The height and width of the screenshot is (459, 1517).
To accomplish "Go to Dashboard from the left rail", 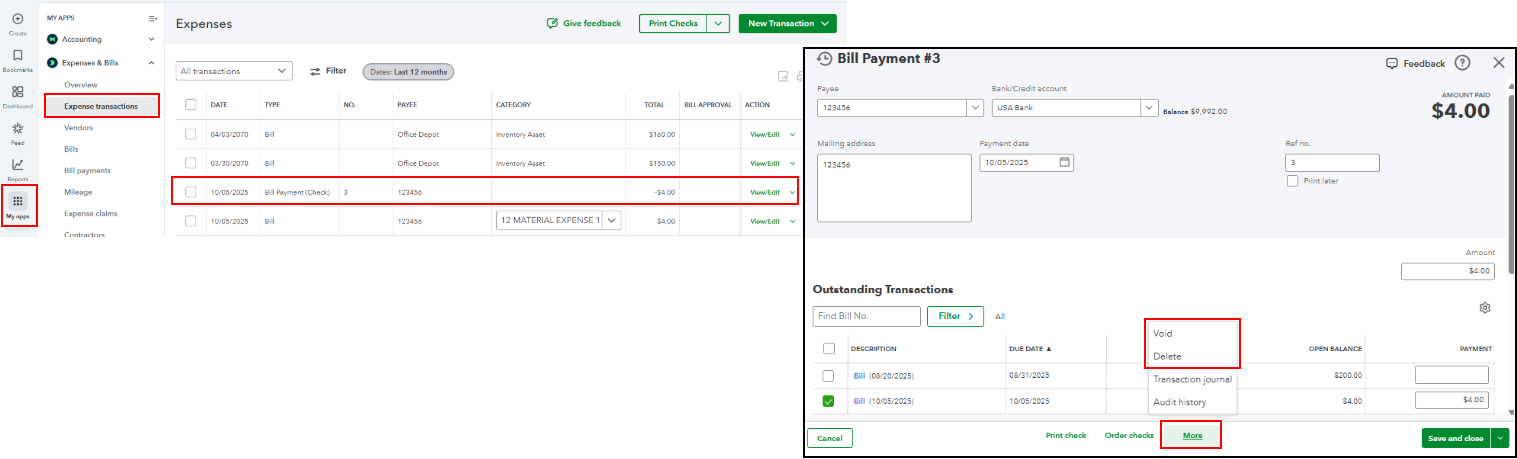I will point(18,91).
